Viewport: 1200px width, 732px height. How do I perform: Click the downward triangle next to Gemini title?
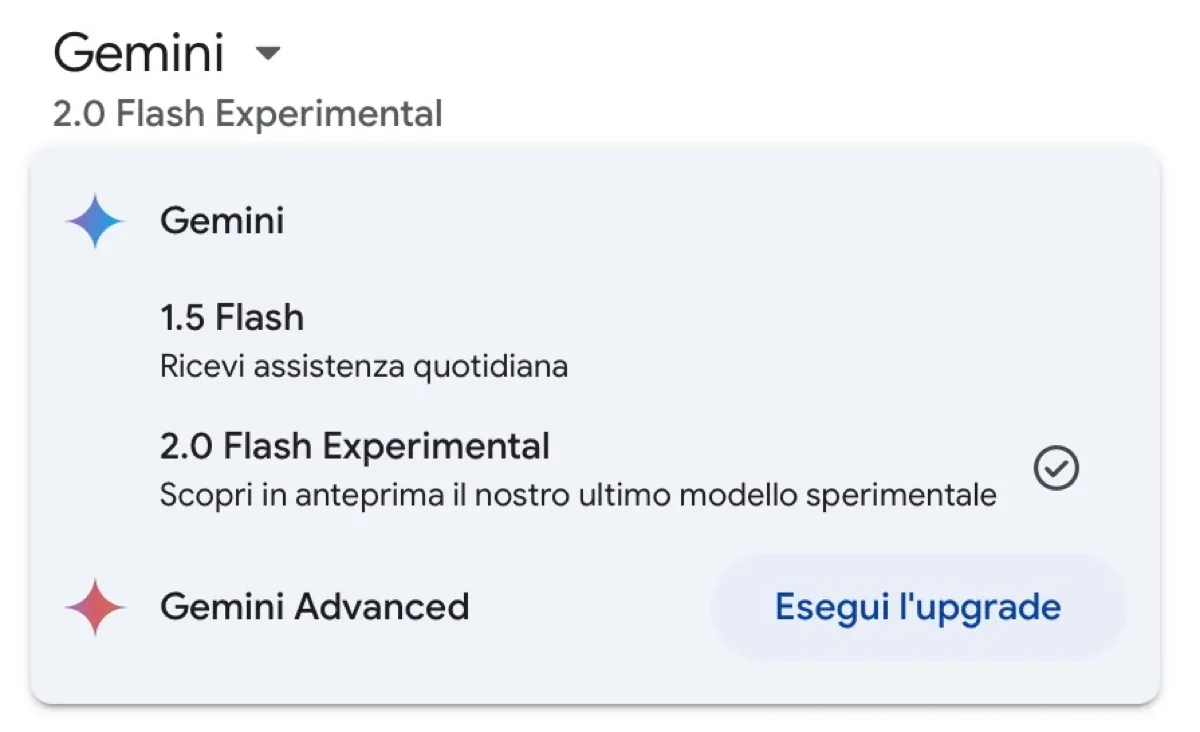pyautogui.click(x=268, y=54)
